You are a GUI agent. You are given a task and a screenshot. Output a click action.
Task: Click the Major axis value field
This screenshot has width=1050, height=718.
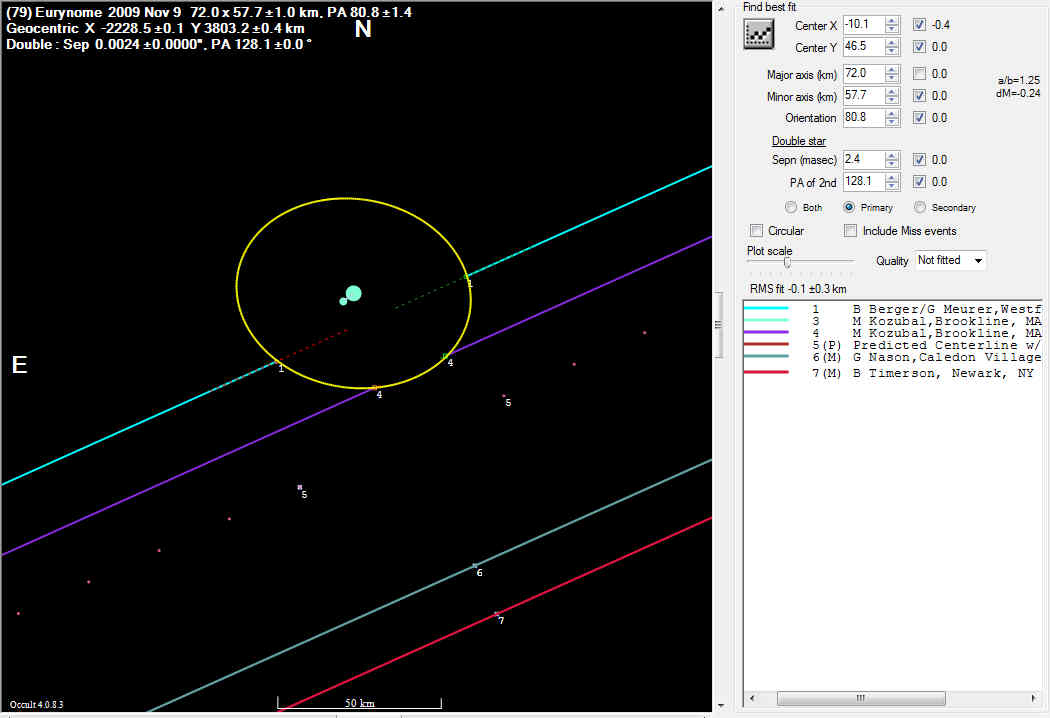pos(864,74)
